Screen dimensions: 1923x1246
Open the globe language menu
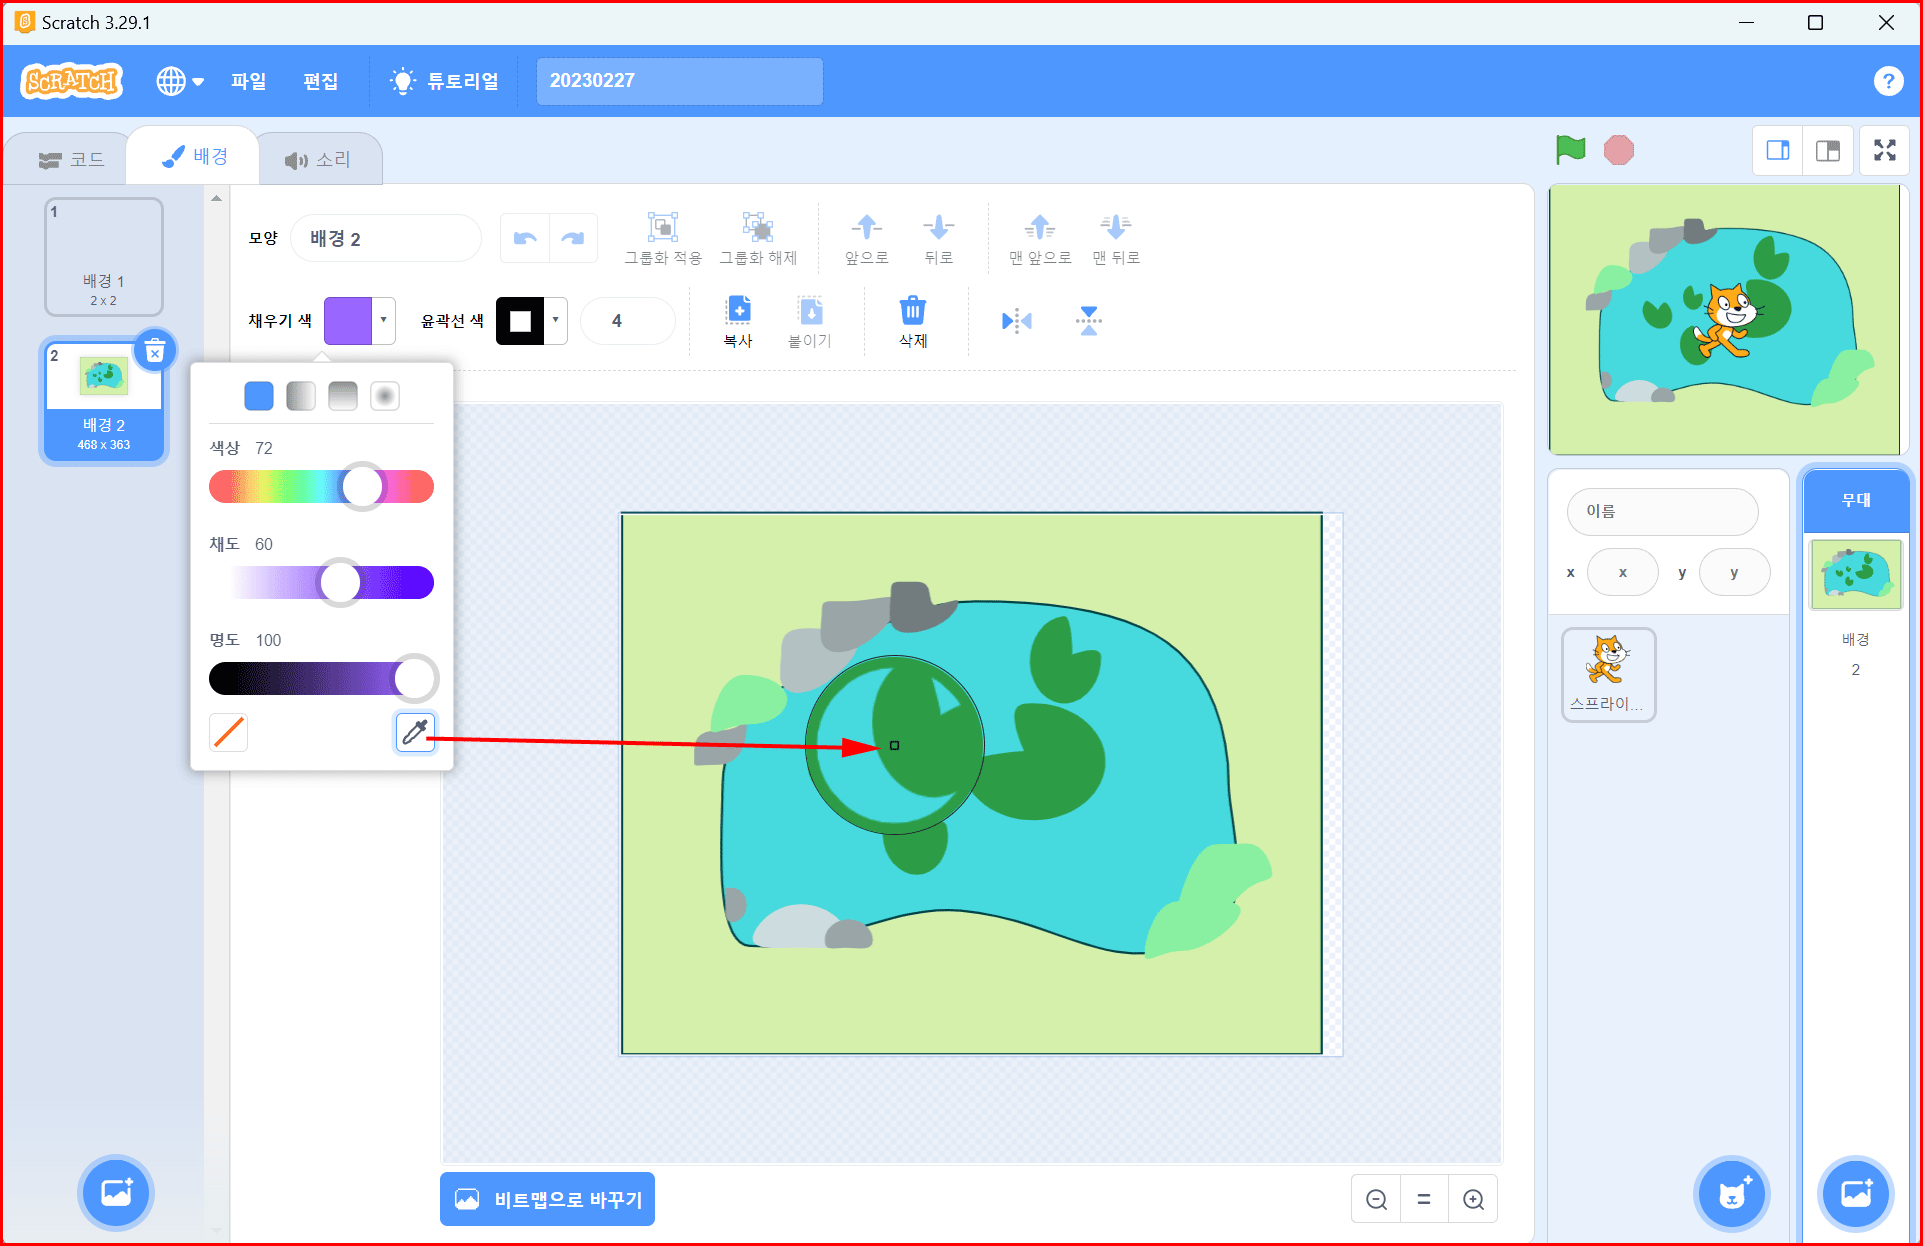180,81
